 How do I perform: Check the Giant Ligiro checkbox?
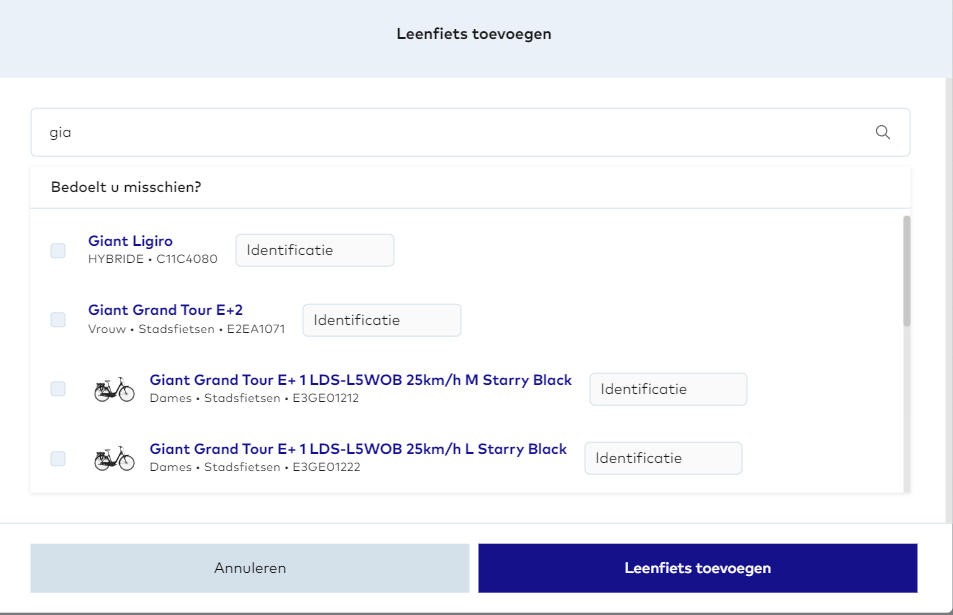(x=58, y=250)
